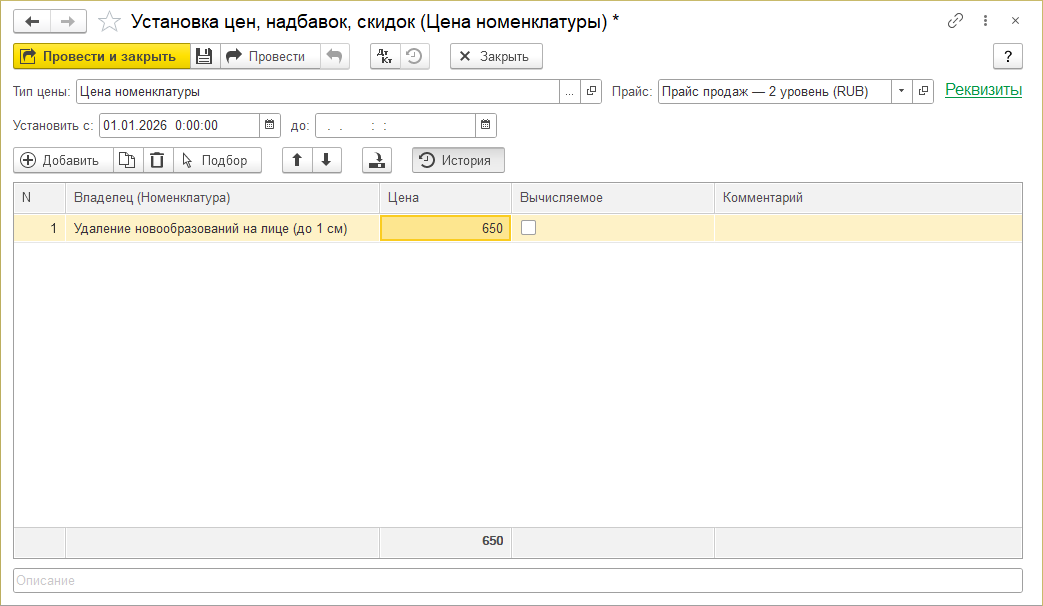Open the Реквизиты link
Image resolution: width=1043 pixels, height=606 pixels.
pyautogui.click(x=983, y=90)
